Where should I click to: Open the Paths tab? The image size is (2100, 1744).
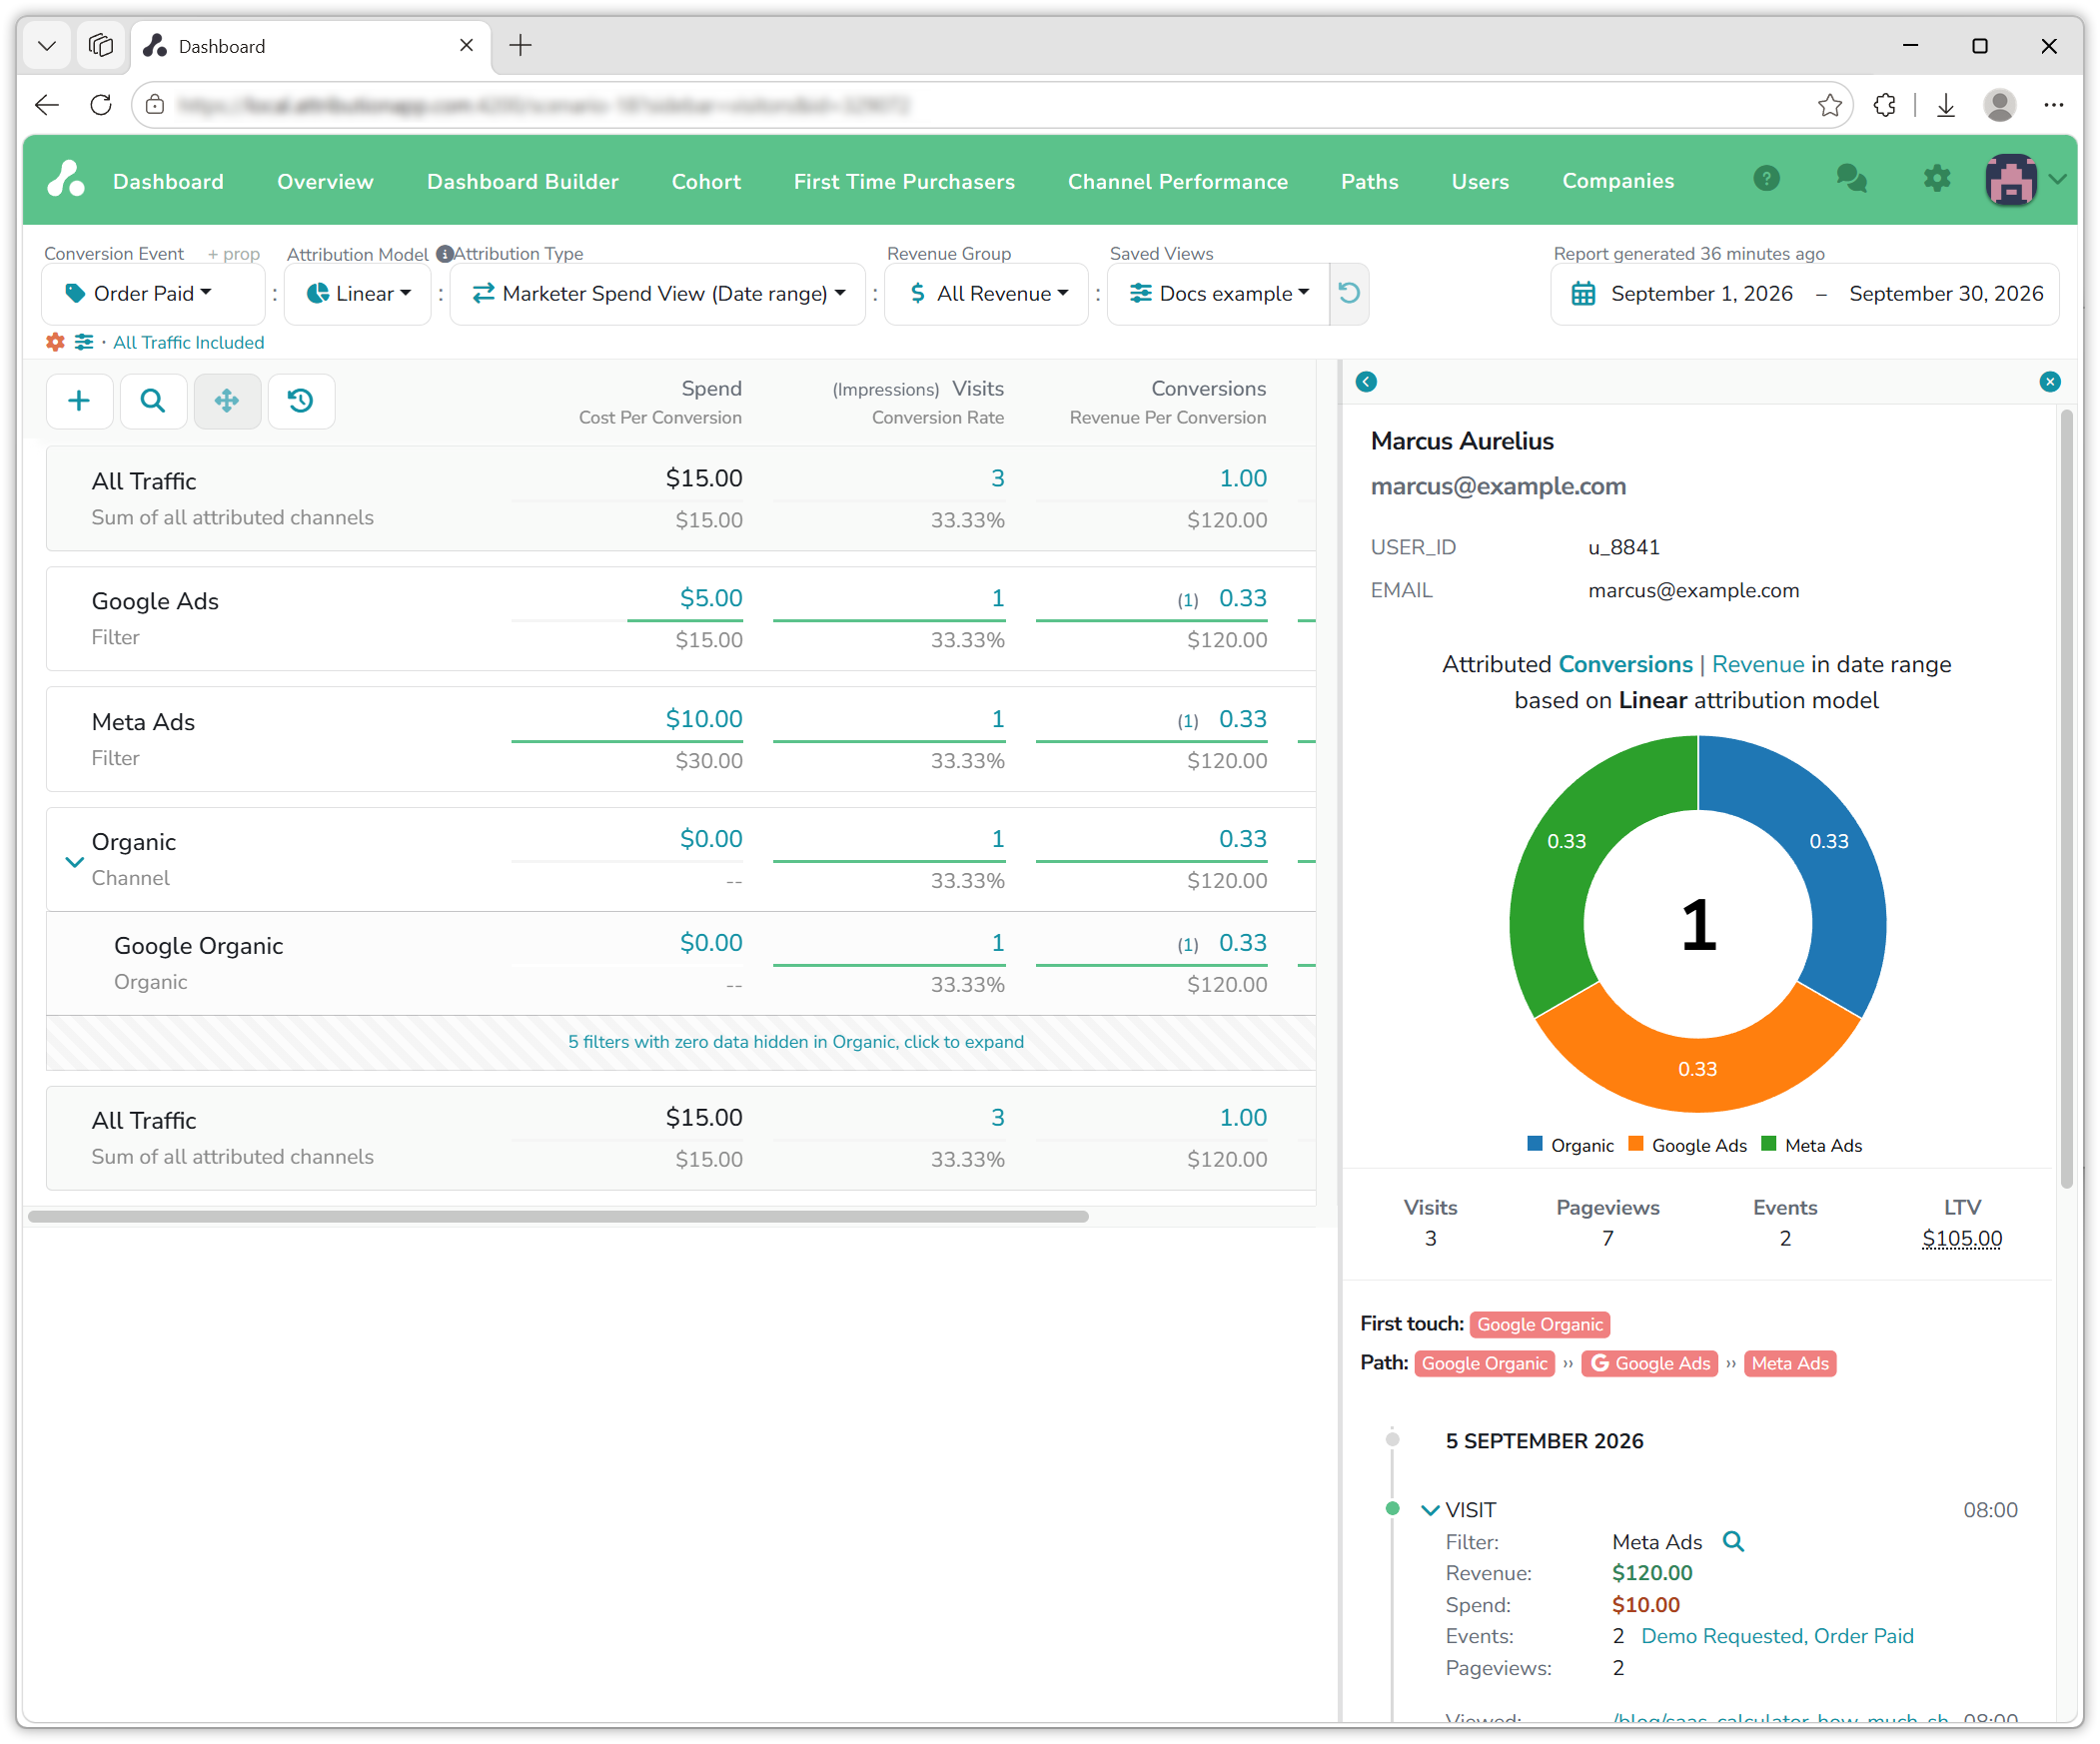pyautogui.click(x=1369, y=181)
